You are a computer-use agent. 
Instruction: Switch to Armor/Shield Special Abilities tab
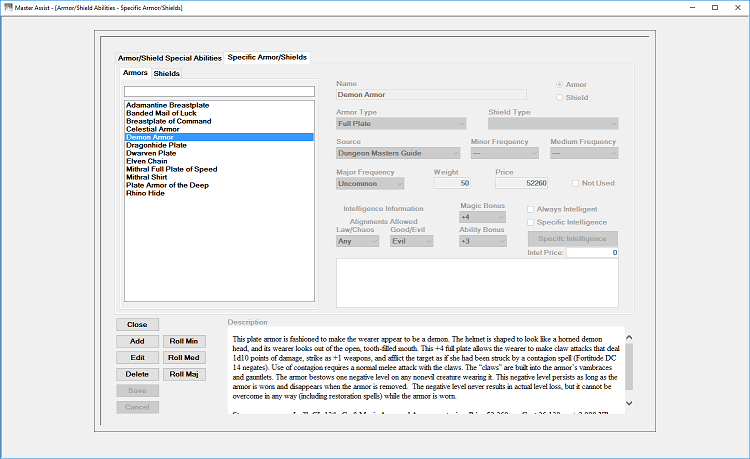click(170, 58)
